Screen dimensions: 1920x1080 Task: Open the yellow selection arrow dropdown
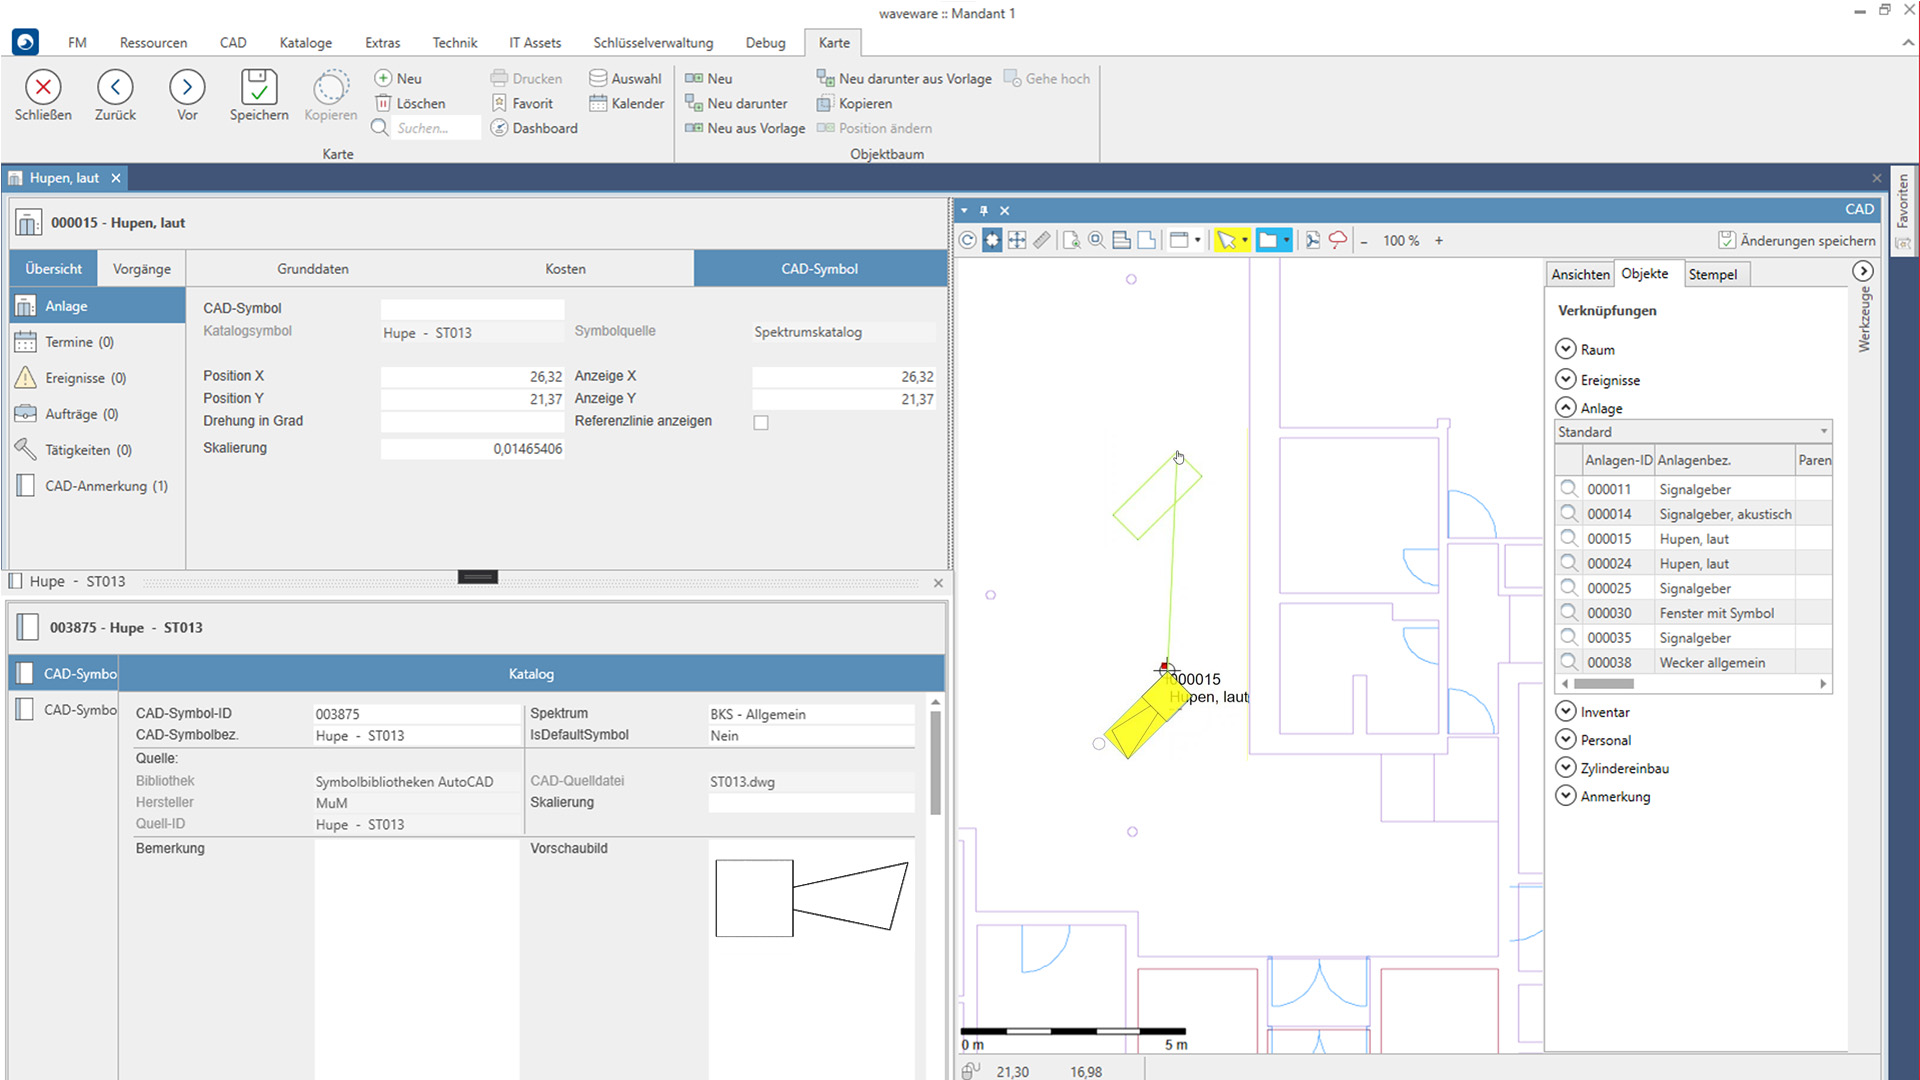(1245, 240)
